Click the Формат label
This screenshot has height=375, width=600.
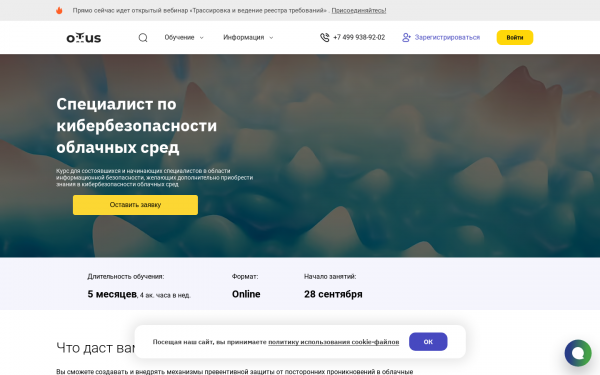(245, 276)
